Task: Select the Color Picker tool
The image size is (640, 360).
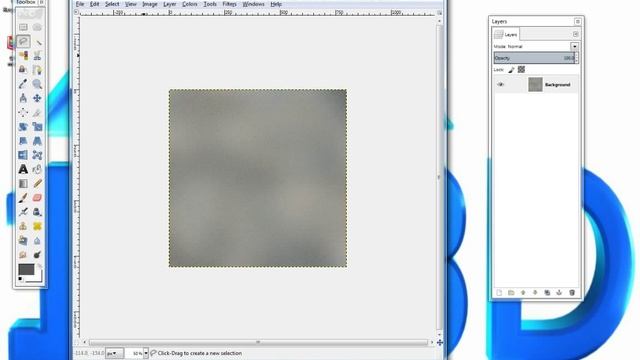Action: point(23,84)
